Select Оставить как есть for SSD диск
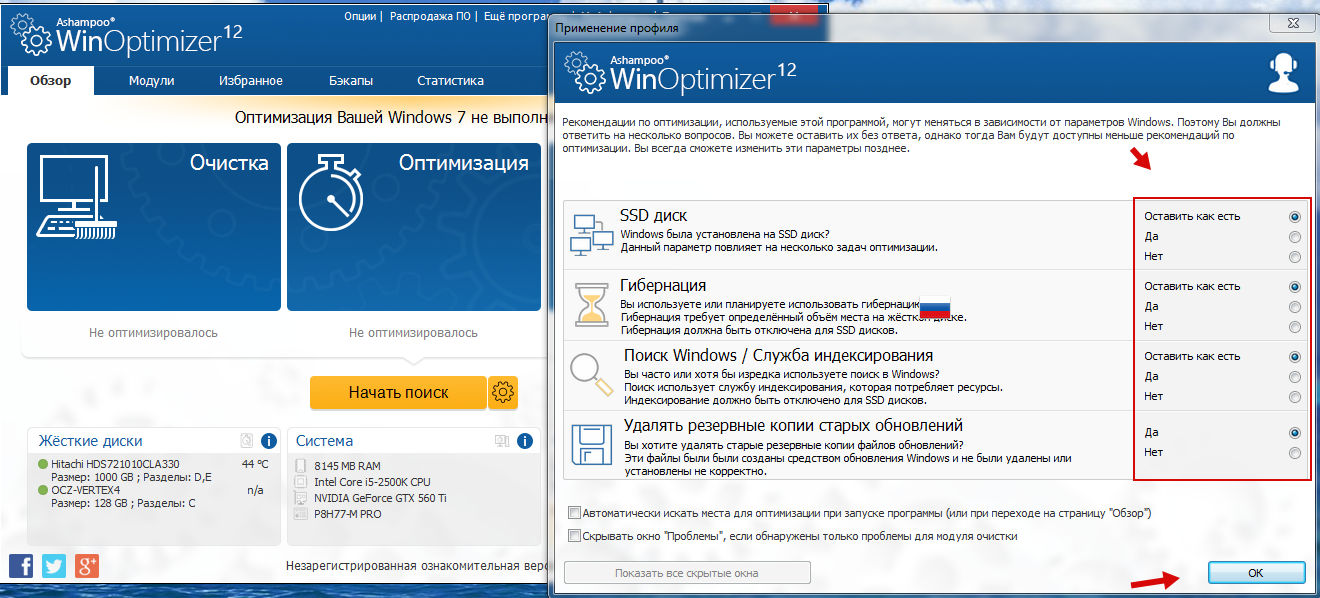This screenshot has width=1320, height=598. [1295, 217]
